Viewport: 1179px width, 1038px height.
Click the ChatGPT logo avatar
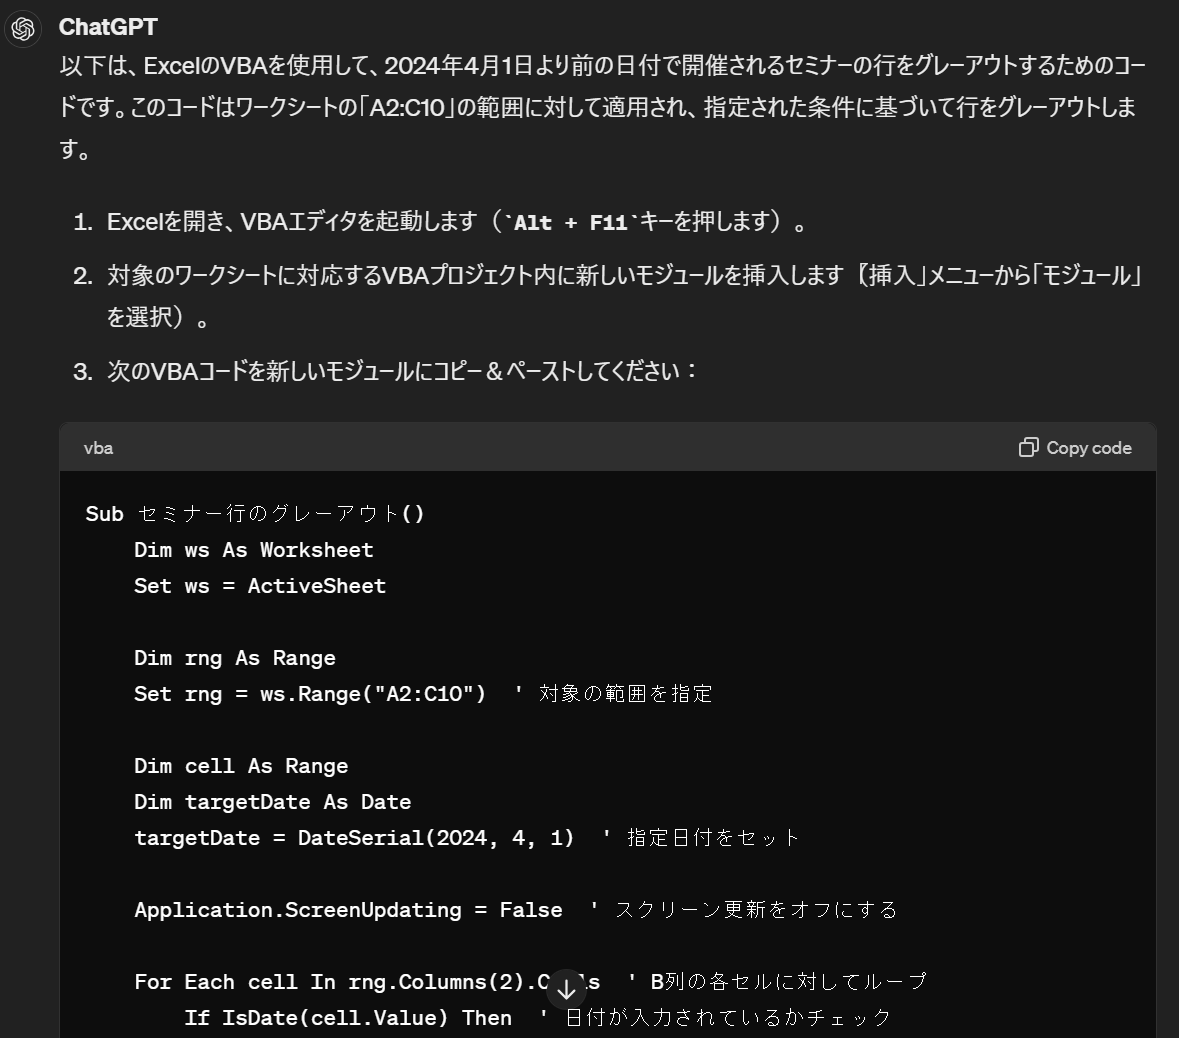(x=23, y=29)
